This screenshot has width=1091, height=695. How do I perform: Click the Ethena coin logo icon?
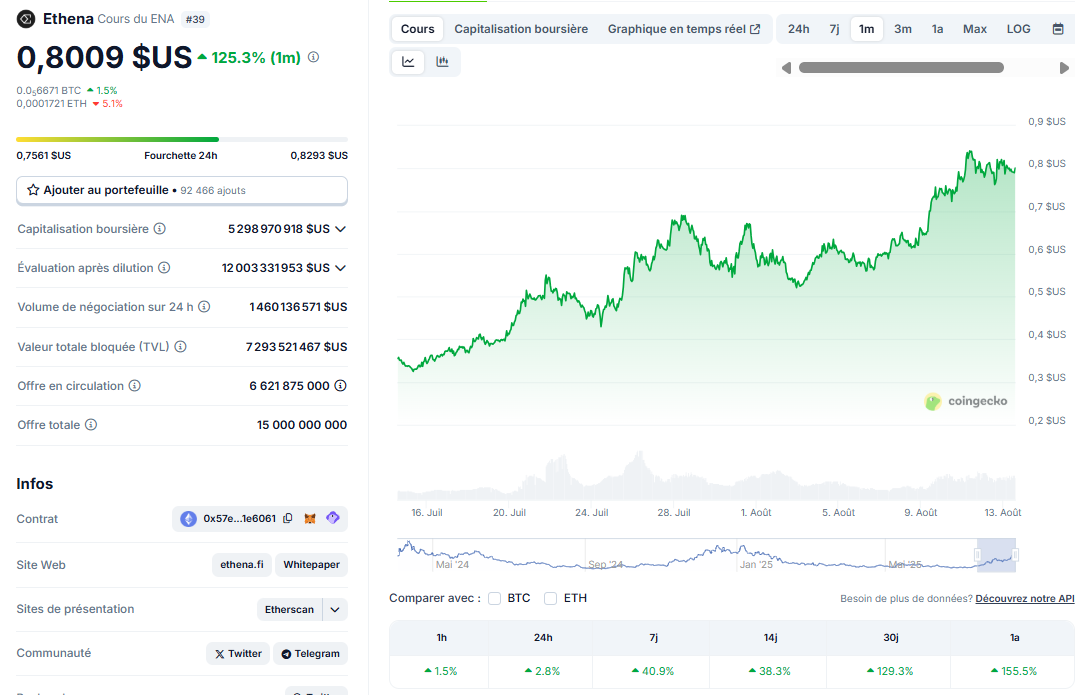(x=26, y=19)
